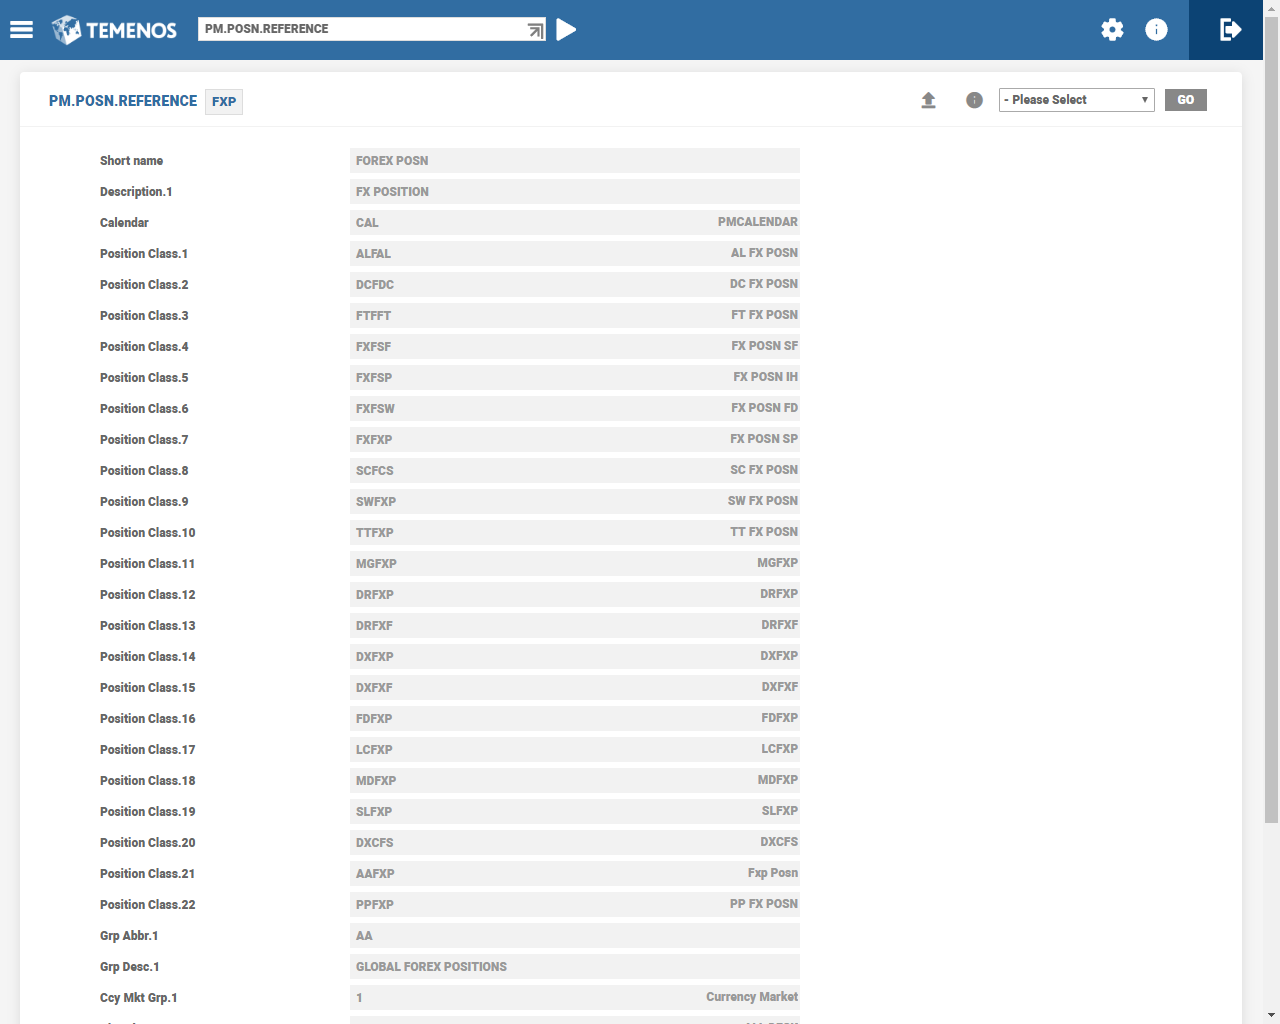Viewport: 1280px width, 1024px height.
Task: Run command with the play button
Action: tap(566, 30)
